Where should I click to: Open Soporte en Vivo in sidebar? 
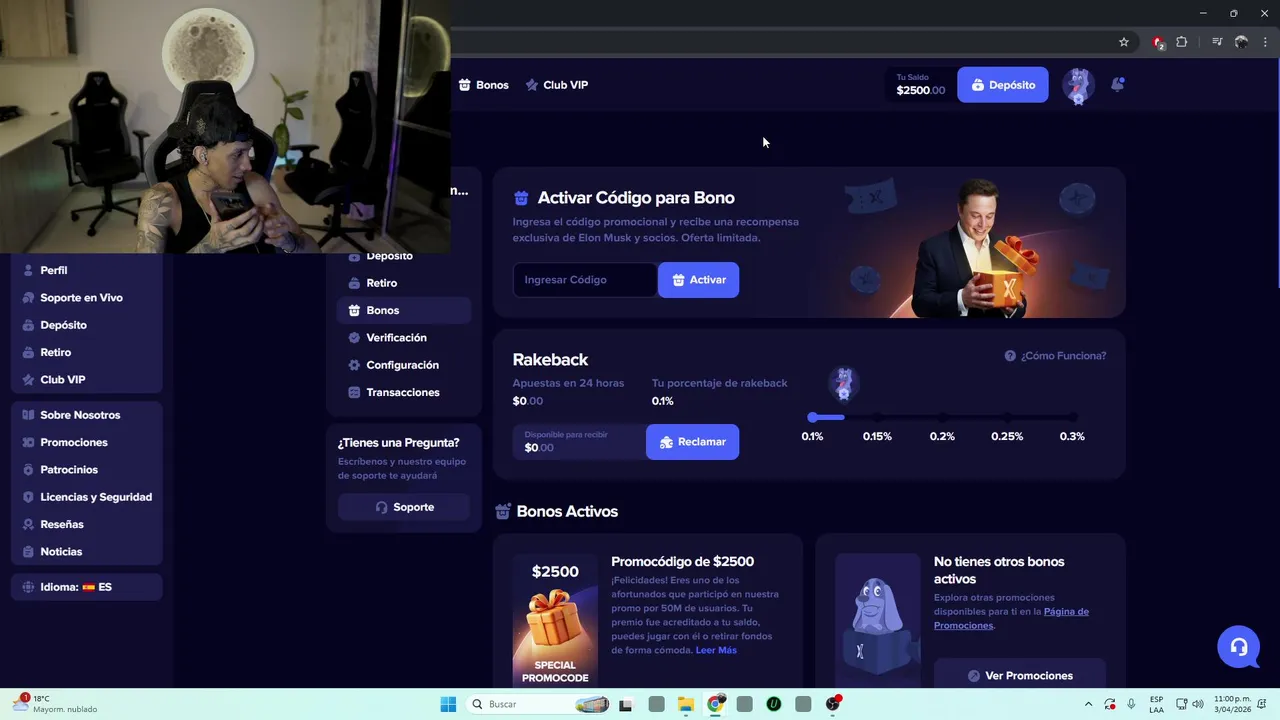pos(87,298)
